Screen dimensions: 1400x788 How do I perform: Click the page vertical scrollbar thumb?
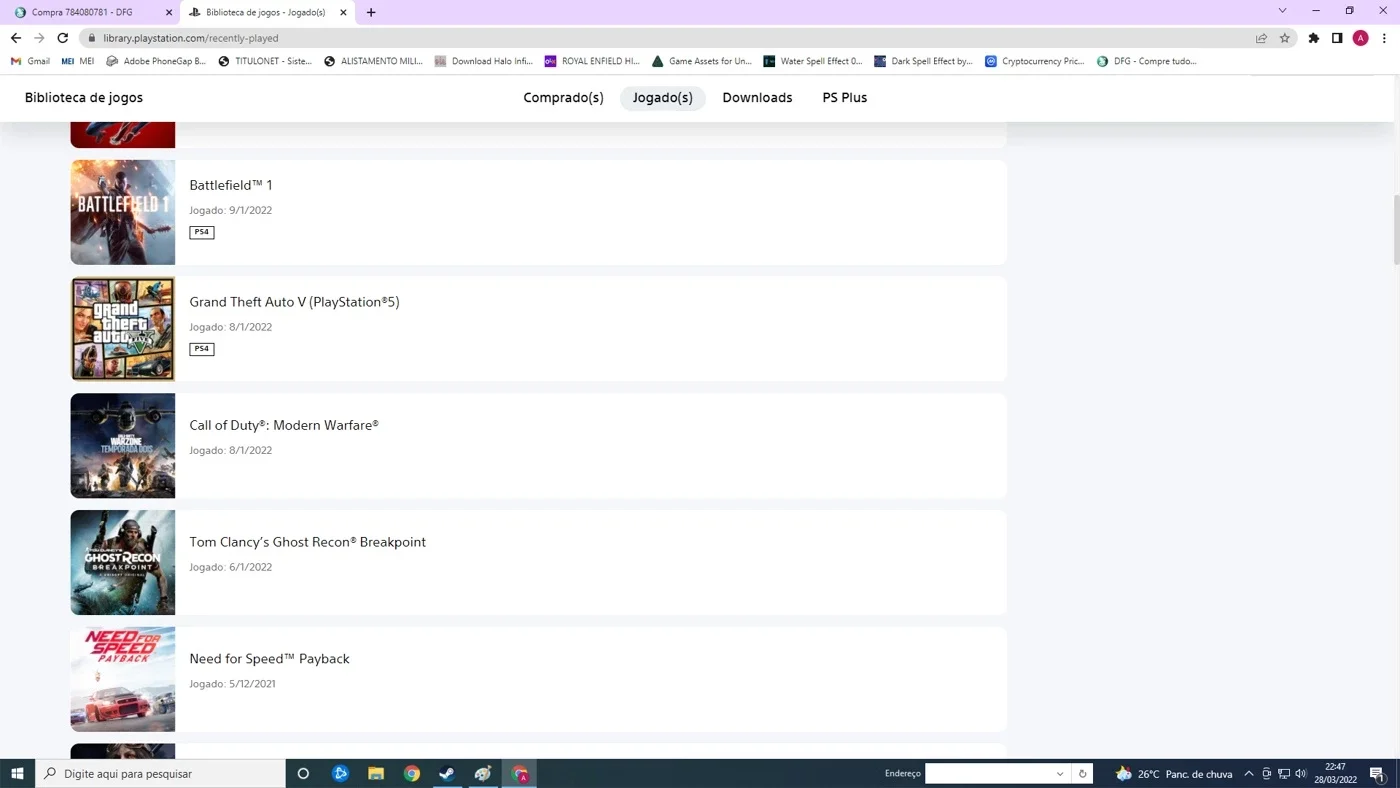(1395, 229)
